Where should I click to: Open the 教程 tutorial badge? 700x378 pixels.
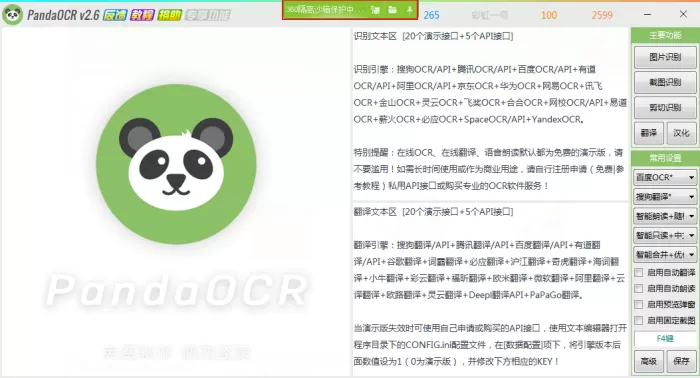click(142, 15)
